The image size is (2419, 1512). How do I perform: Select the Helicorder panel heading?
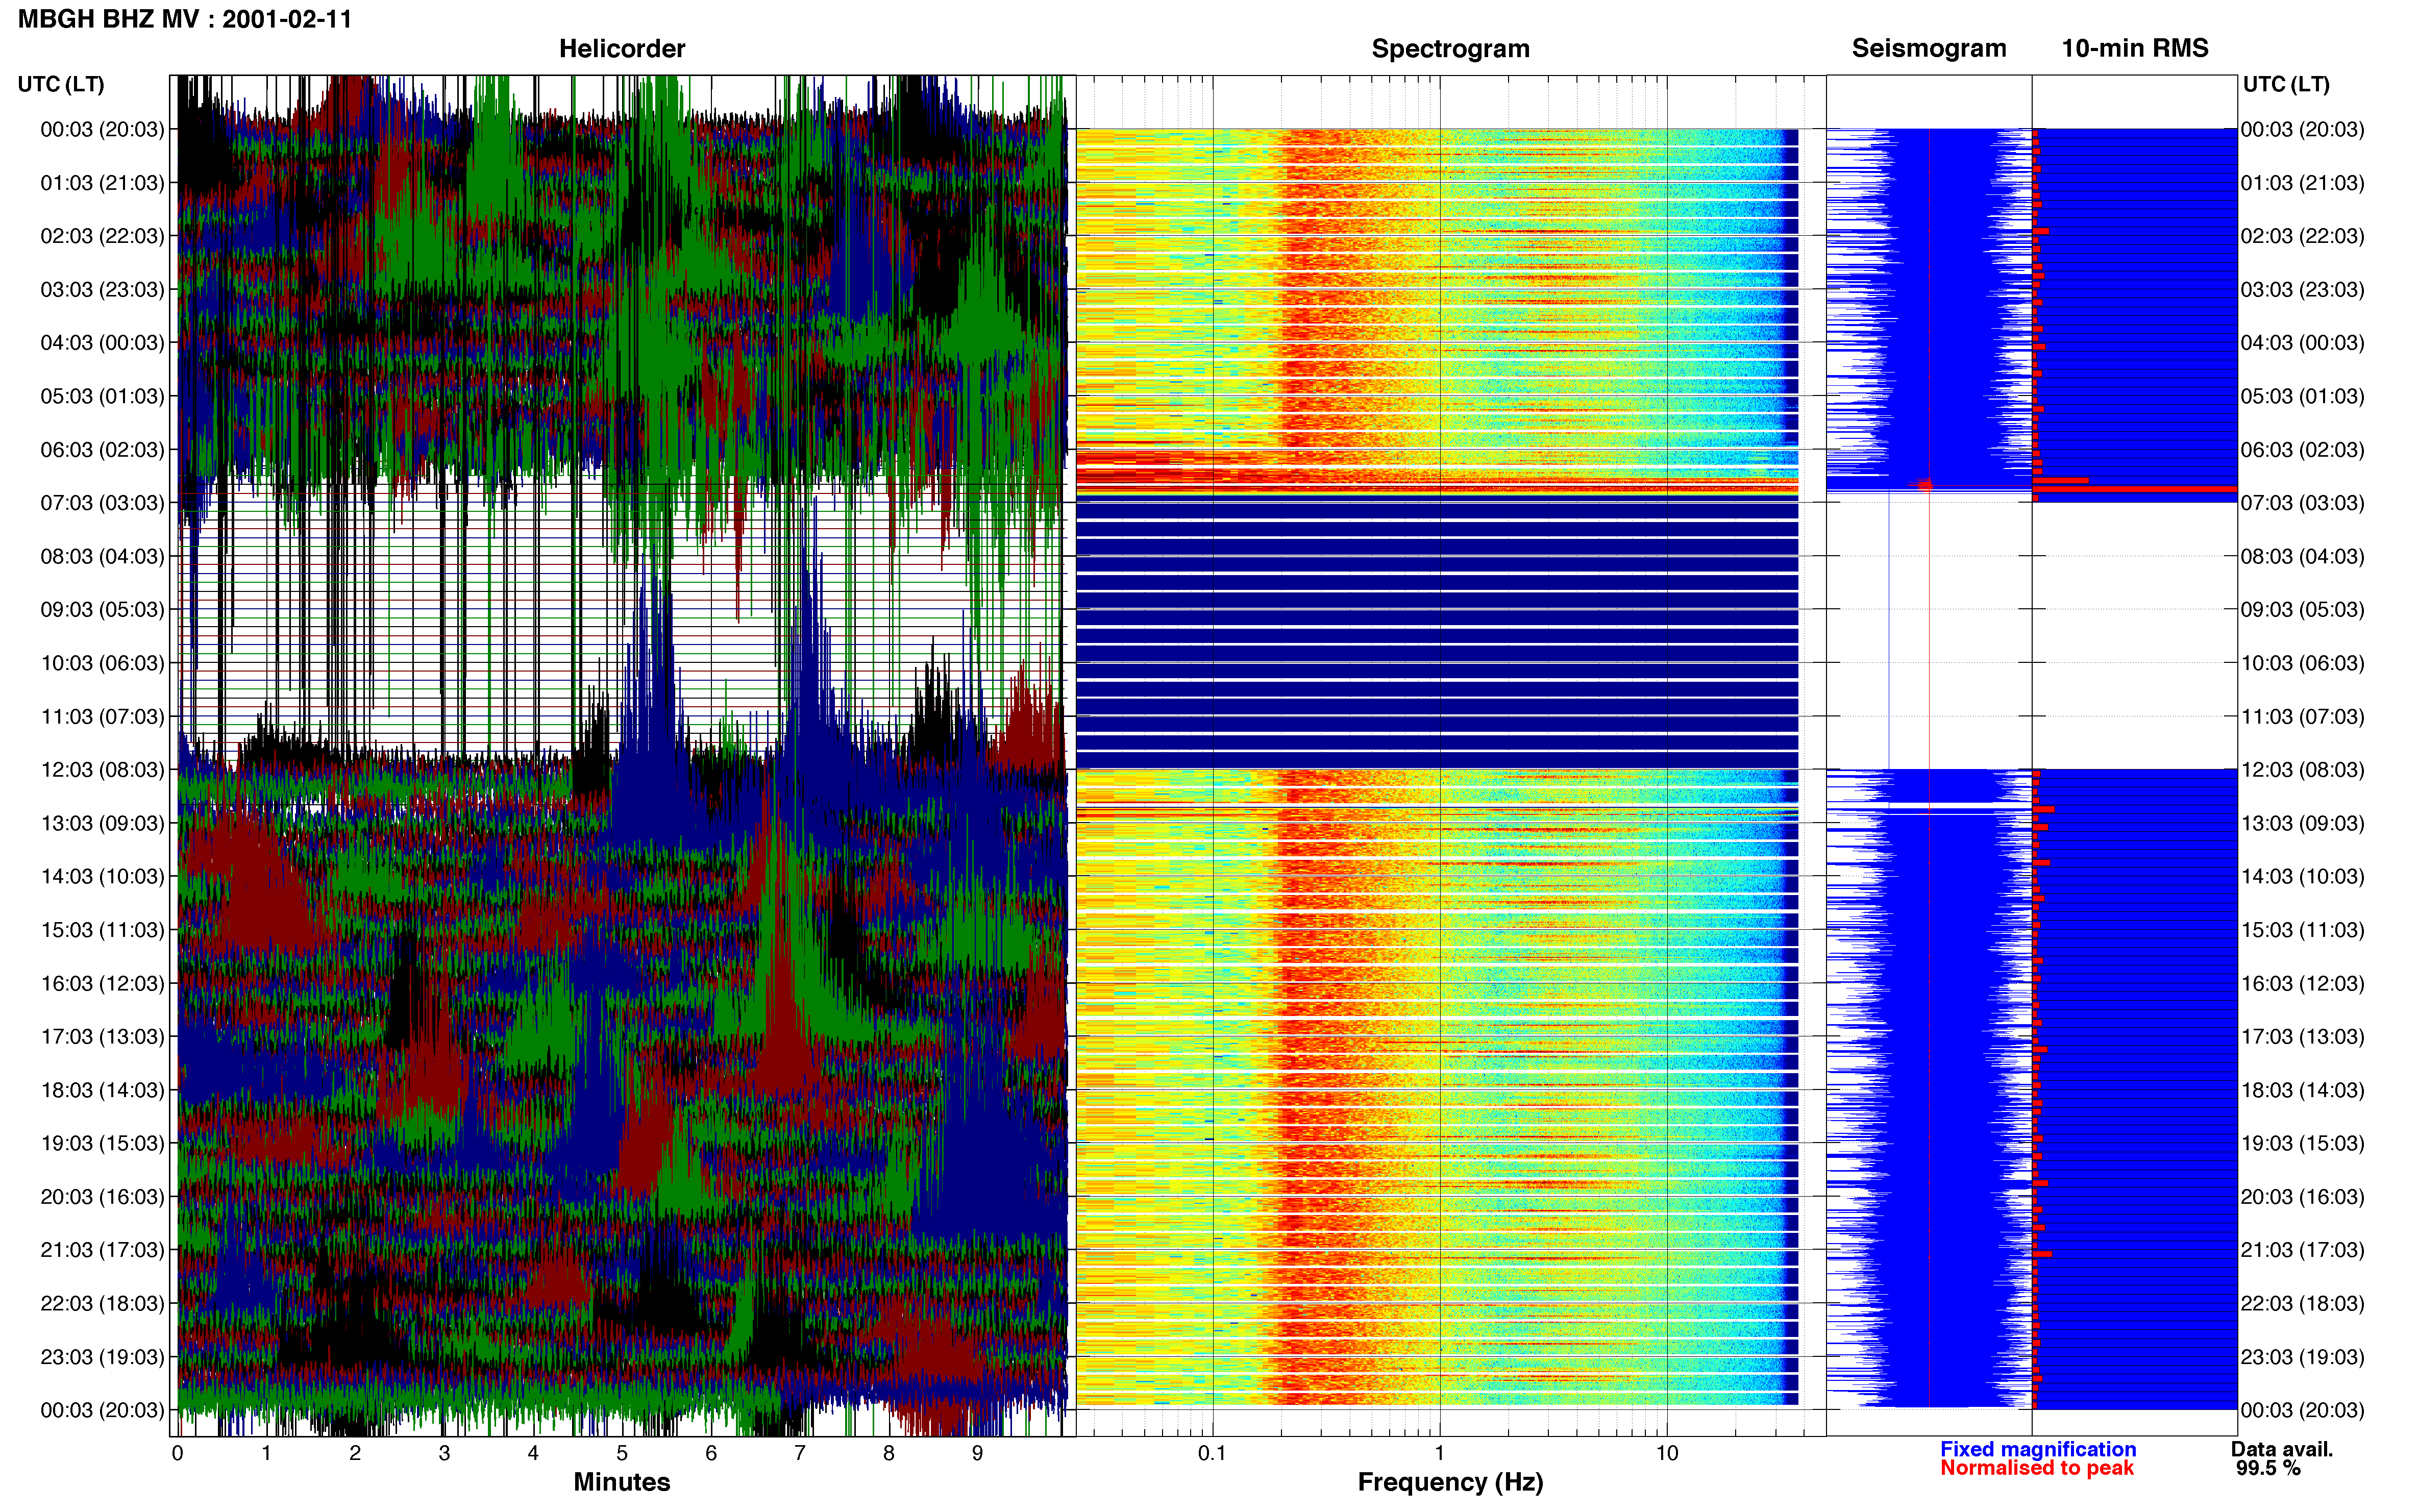coord(622,48)
